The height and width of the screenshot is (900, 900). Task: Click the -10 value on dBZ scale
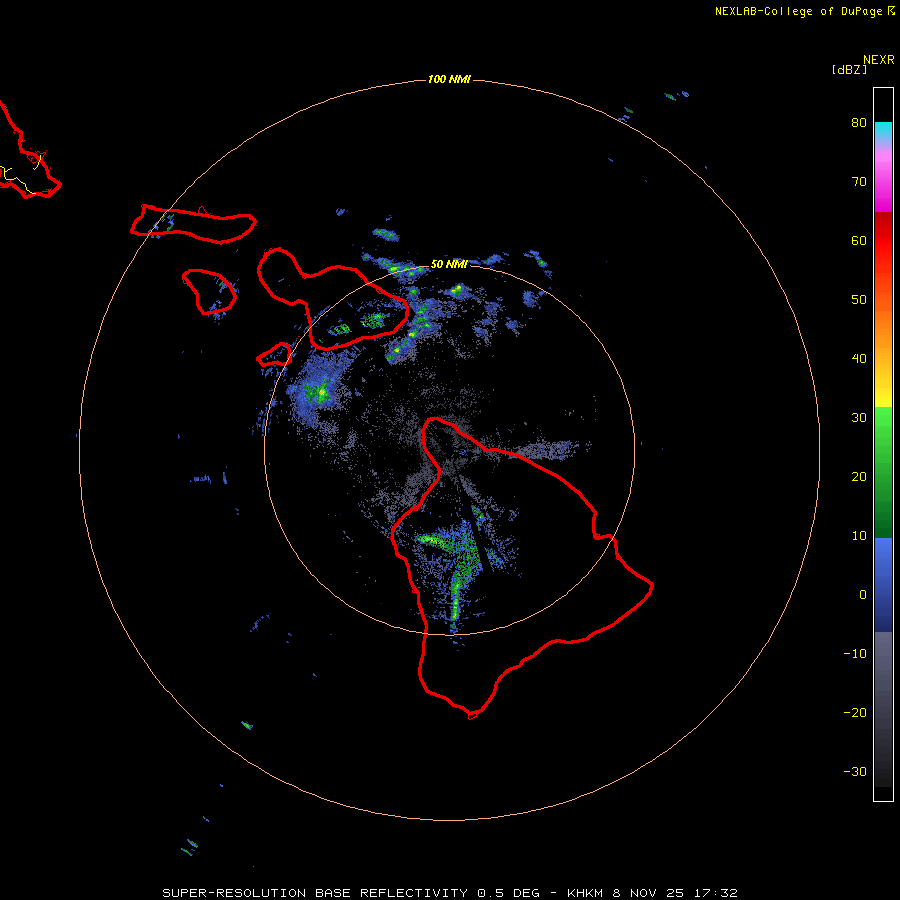coord(855,654)
